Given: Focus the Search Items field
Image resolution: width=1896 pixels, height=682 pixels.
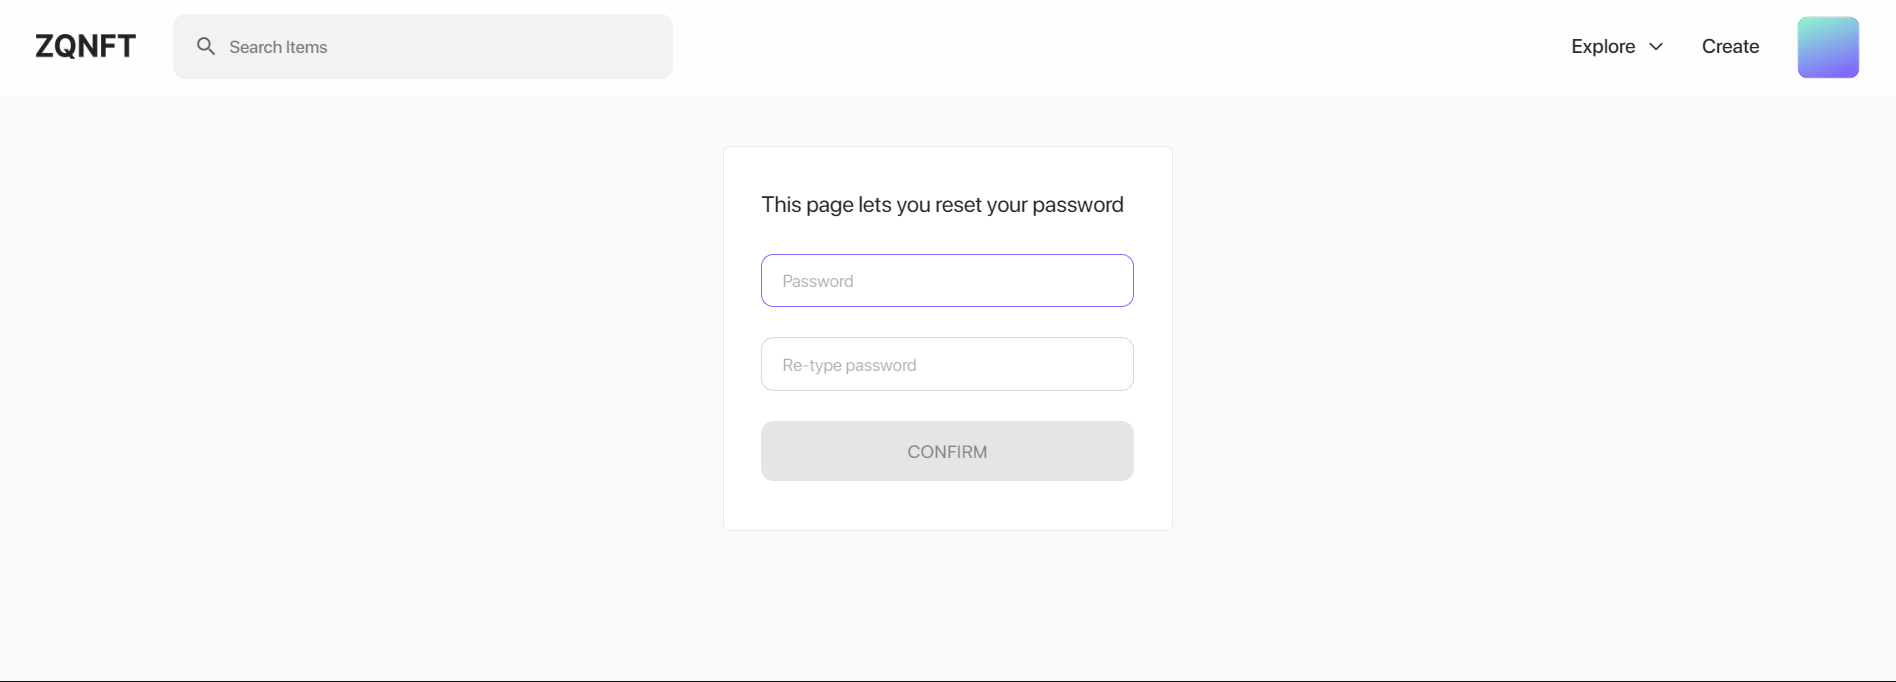Looking at the screenshot, I should (423, 46).
